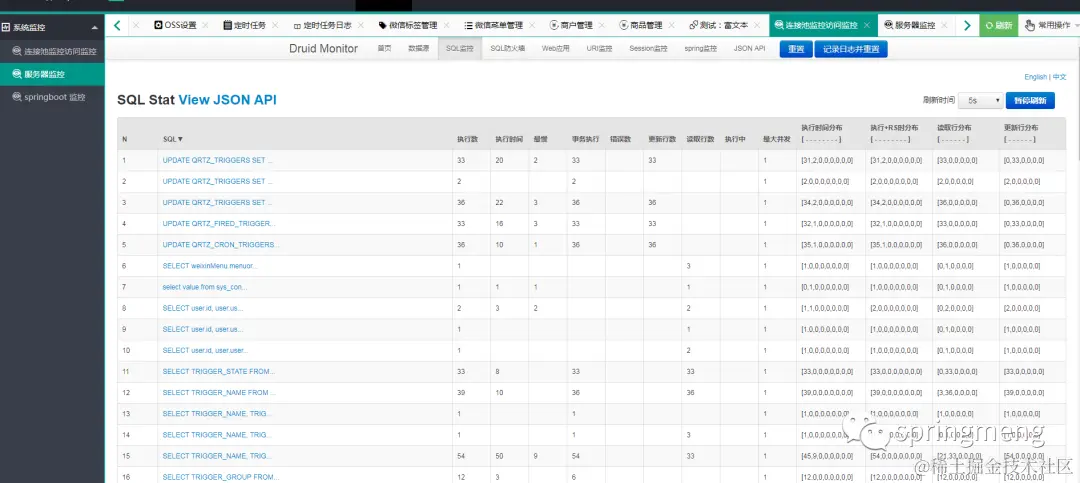Switch to the 测试：富文本 tab
Viewport: 1080px width, 483px height.
click(x=718, y=25)
